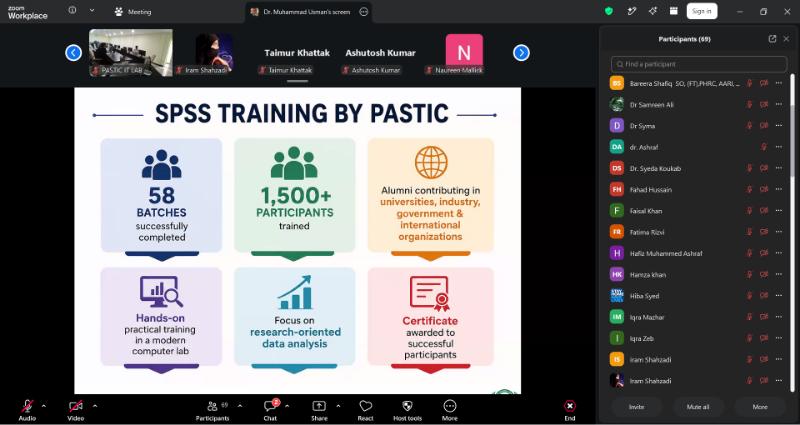Expand the chat options chevron
This screenshot has height=425, width=800.
coord(287,406)
